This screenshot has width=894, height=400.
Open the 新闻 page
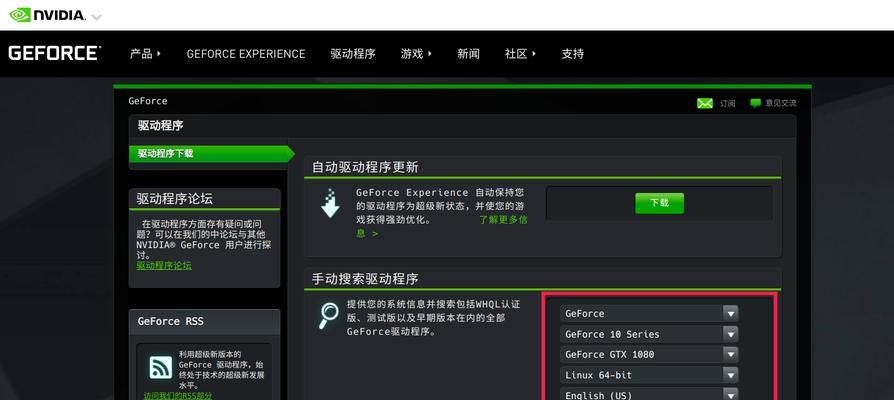coord(468,54)
